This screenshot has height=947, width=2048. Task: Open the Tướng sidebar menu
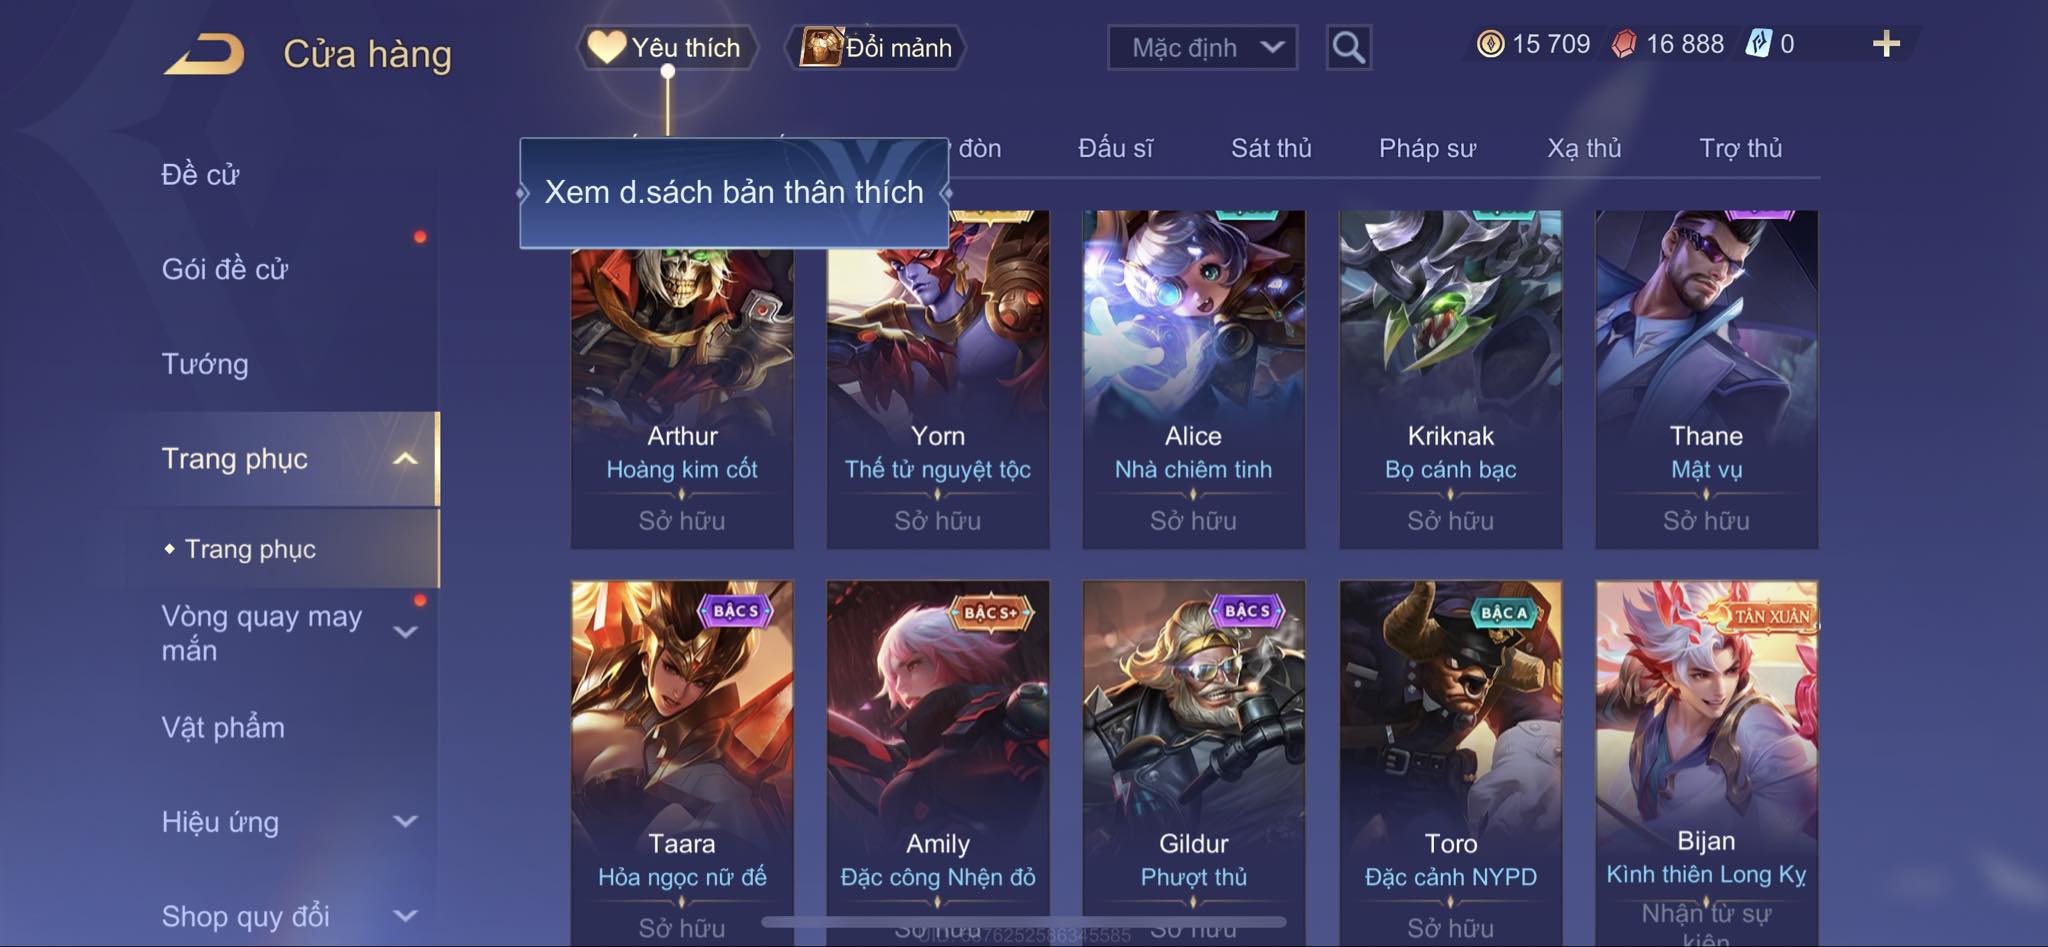tap(205, 364)
